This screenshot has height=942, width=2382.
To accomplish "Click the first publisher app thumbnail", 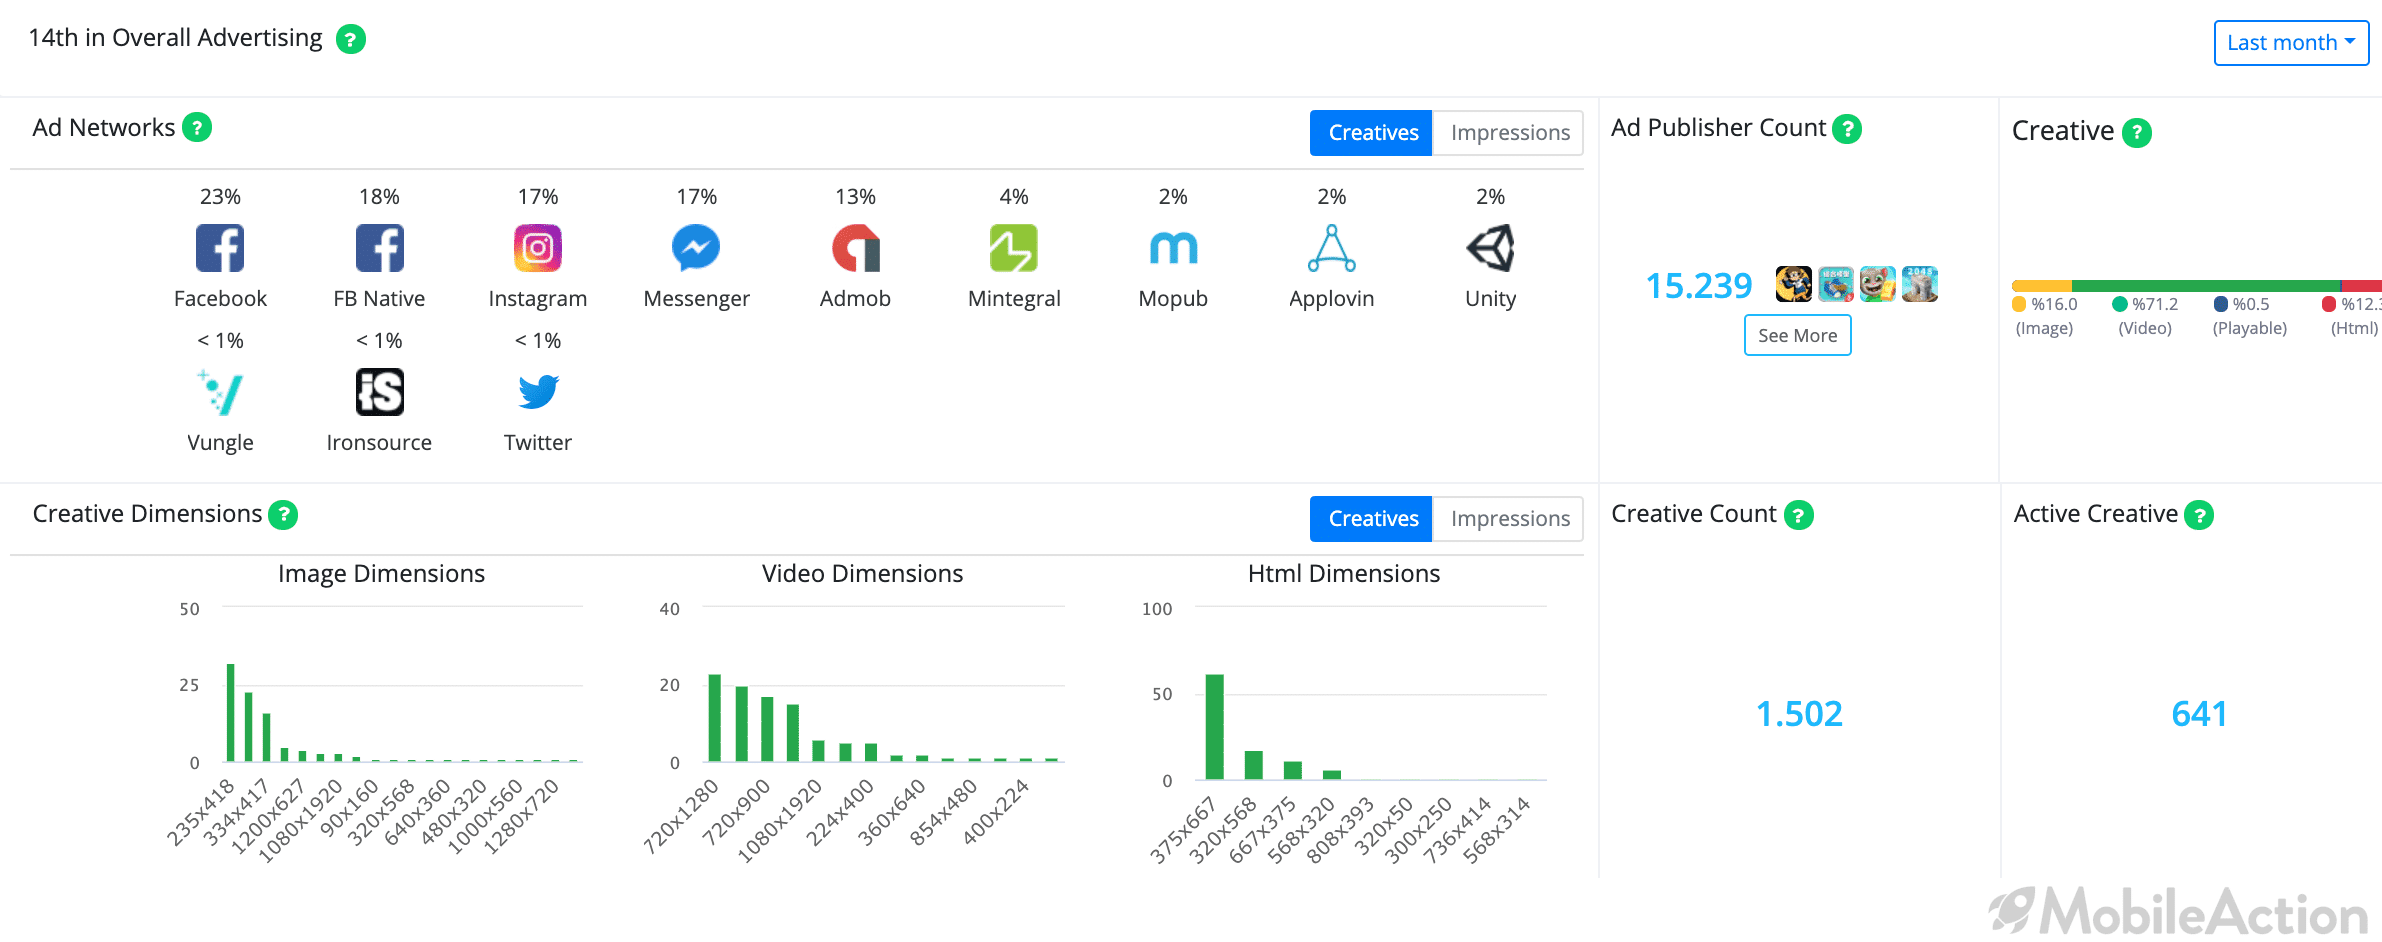I will [x=1793, y=284].
